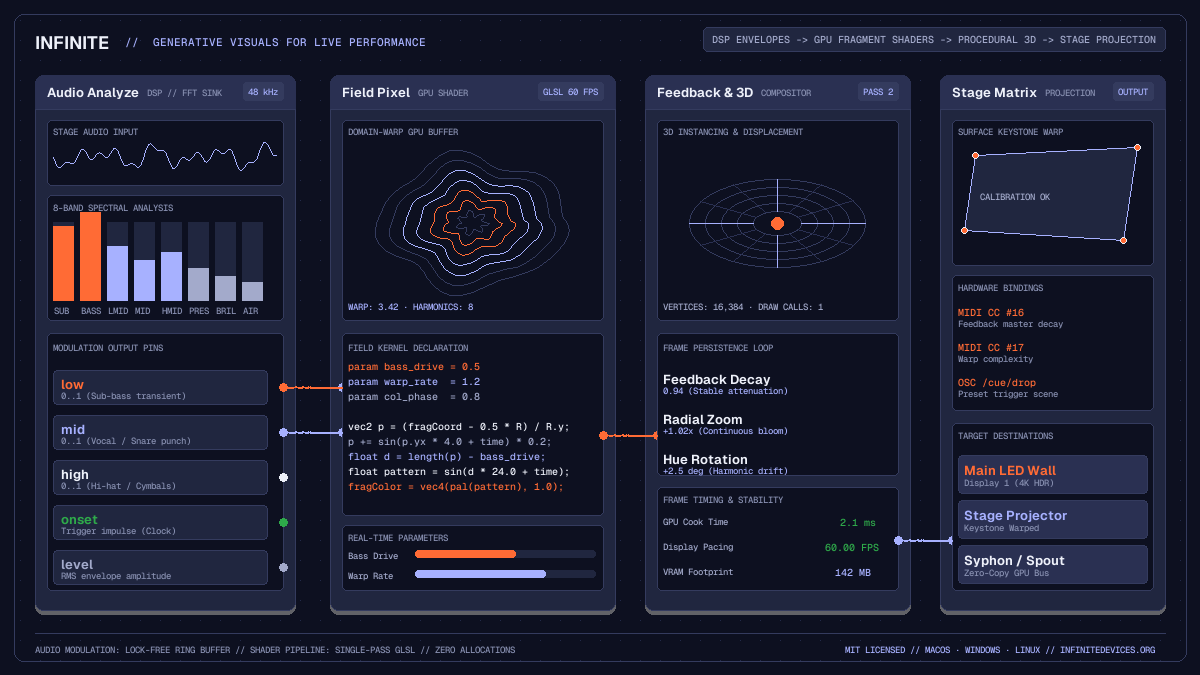
Task: Click the INFINITE logo title
Action: coord(72,42)
